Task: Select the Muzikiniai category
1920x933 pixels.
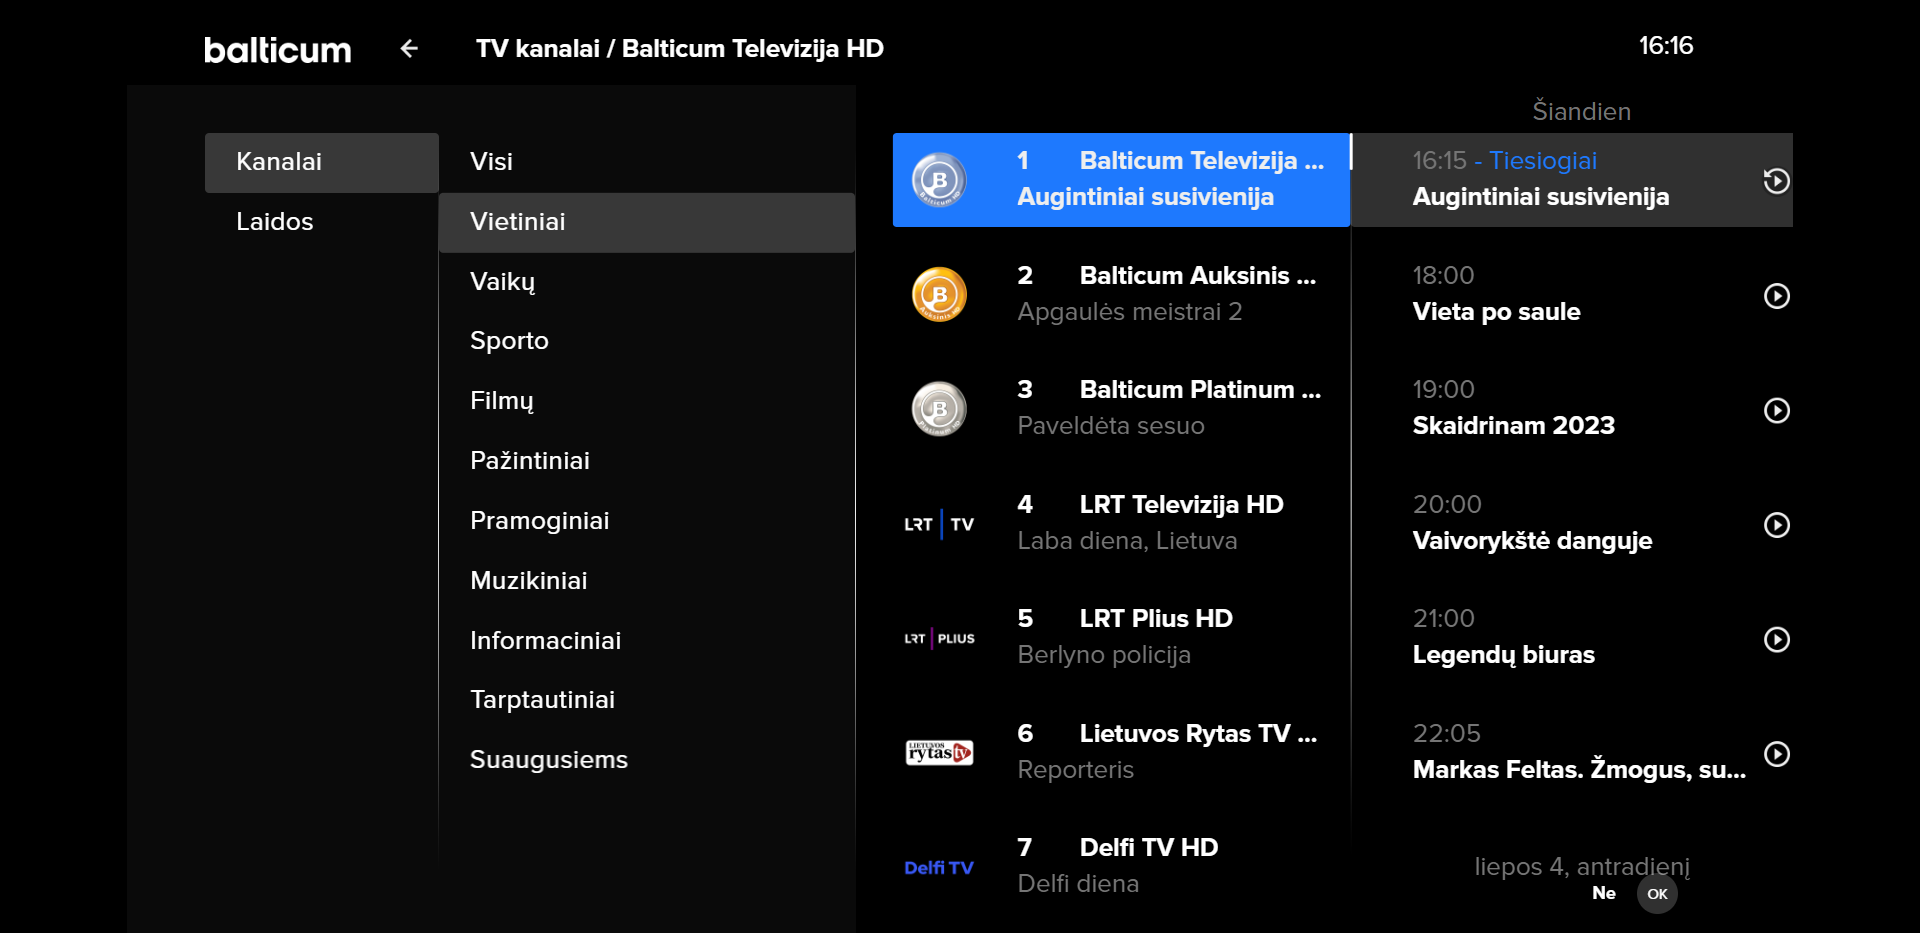Action: coord(647,581)
